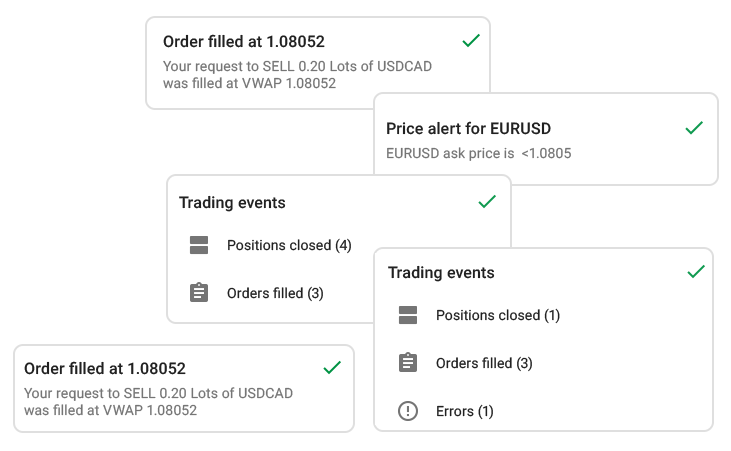Open the Positions closed (4) entry
This screenshot has height=451, width=731.
(289, 245)
